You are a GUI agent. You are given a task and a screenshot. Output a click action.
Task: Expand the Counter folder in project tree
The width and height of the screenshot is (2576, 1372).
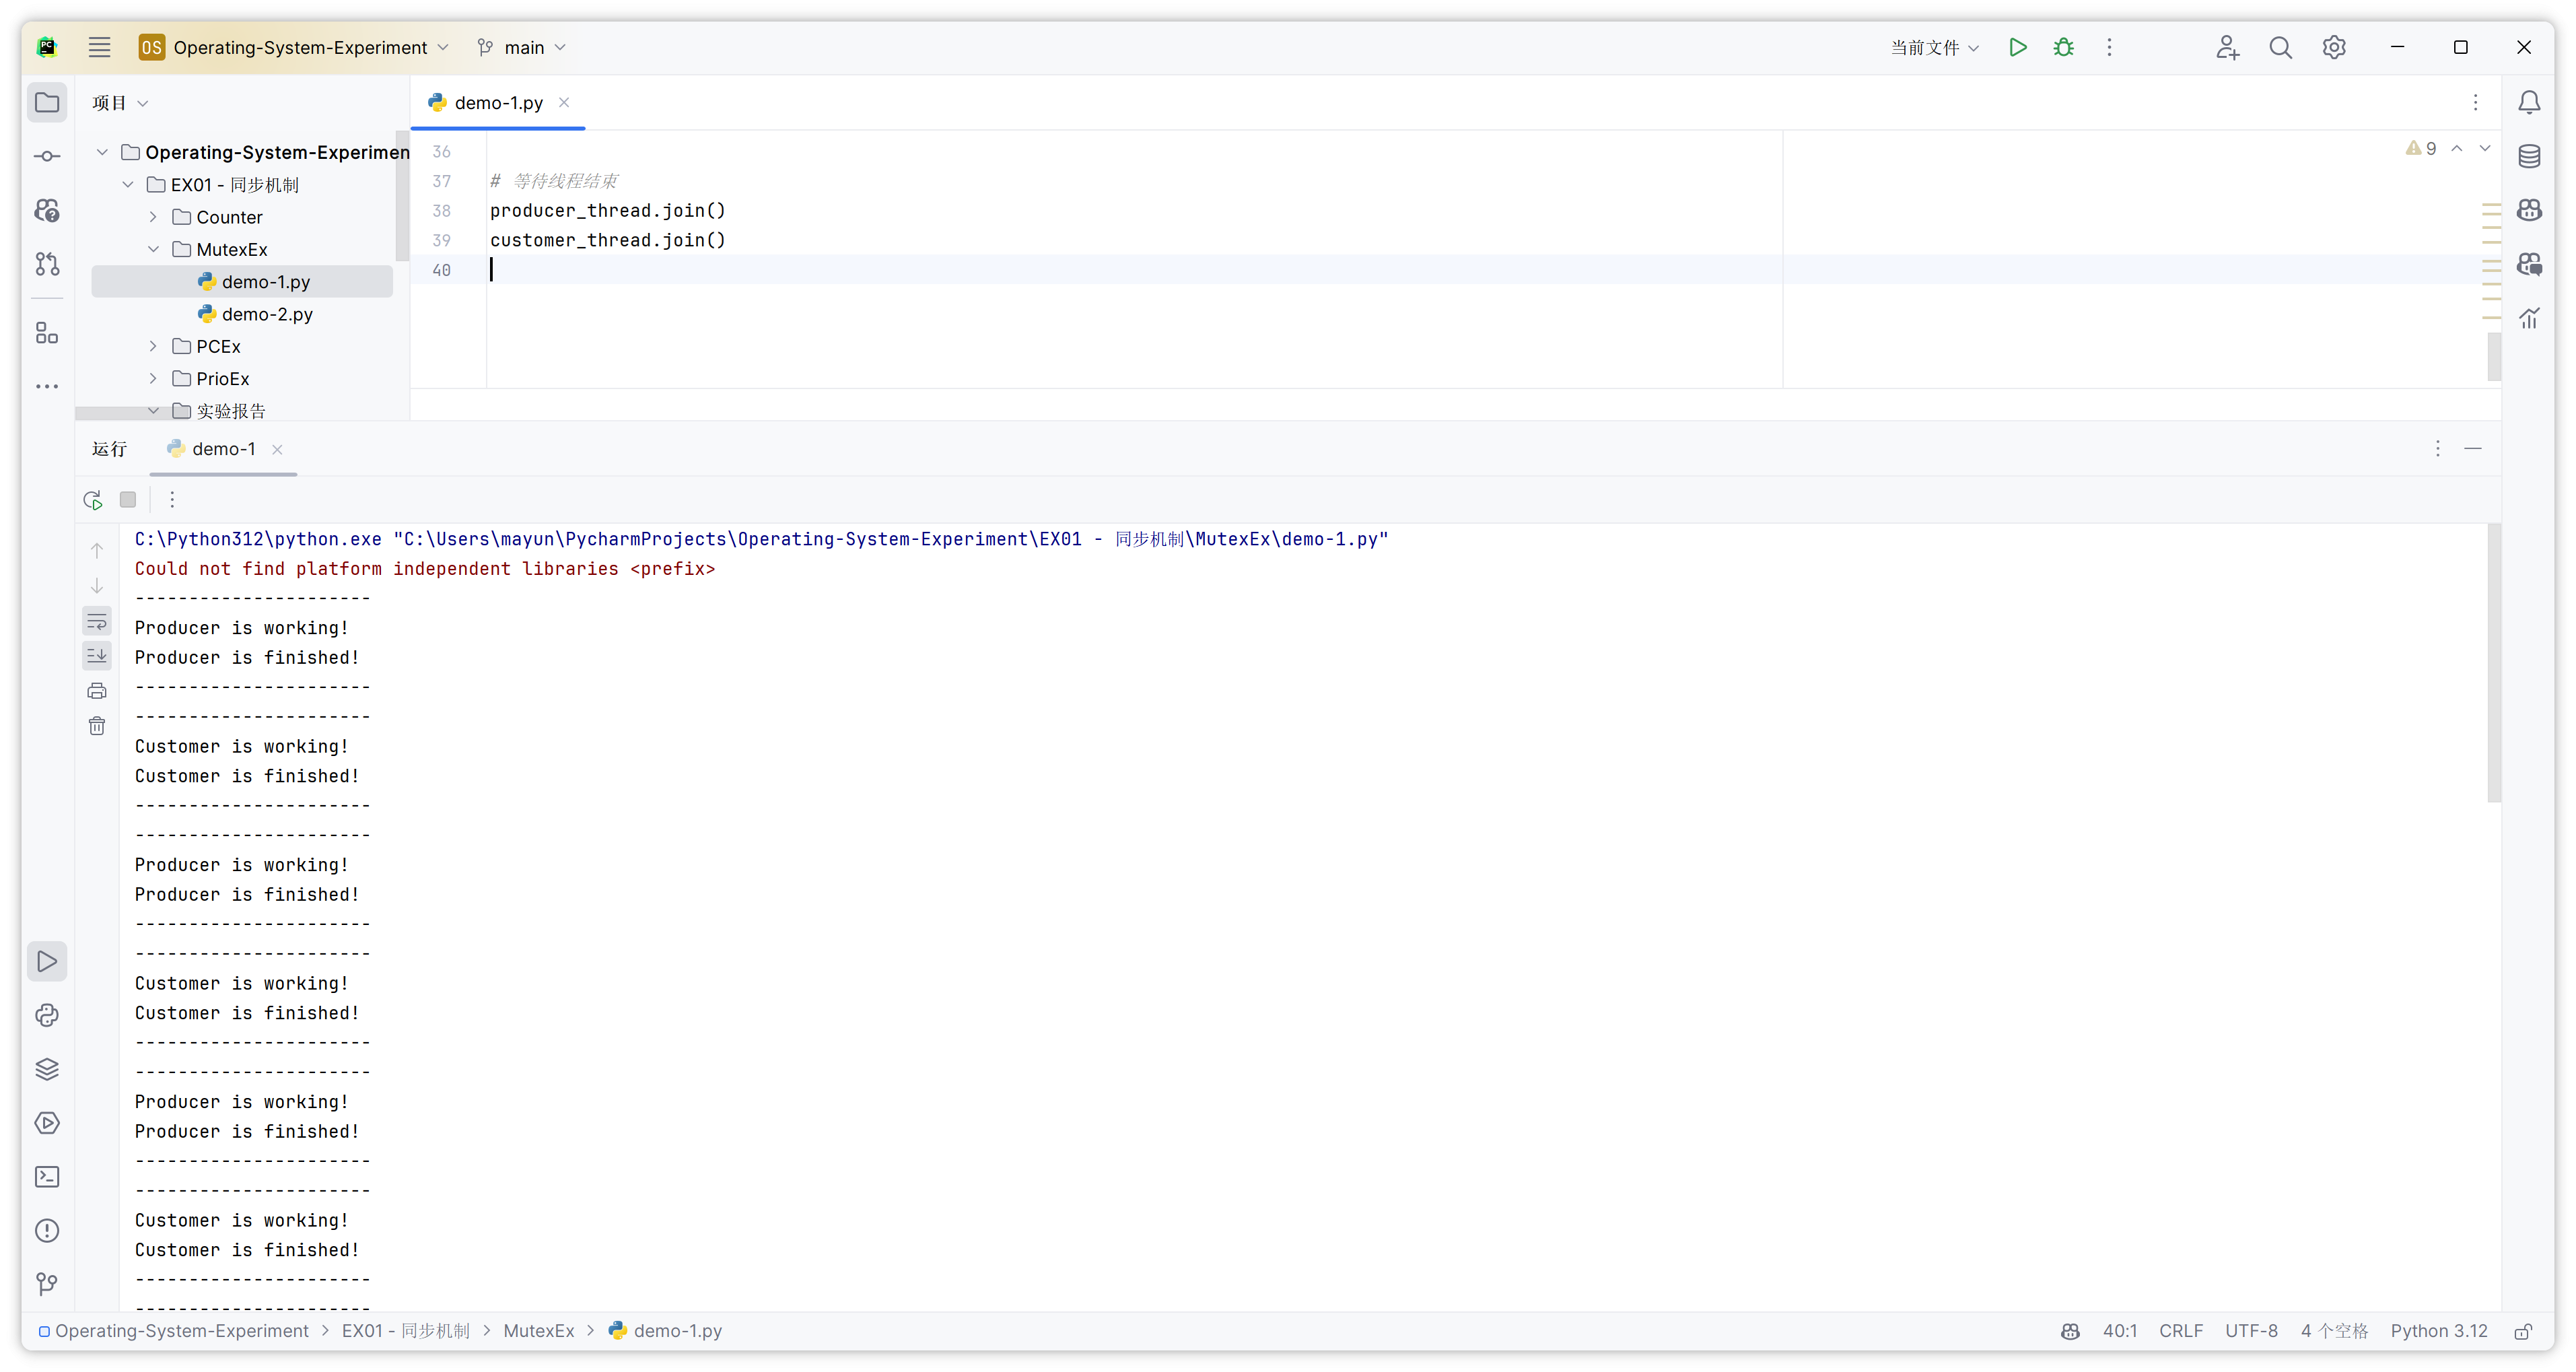tap(153, 217)
